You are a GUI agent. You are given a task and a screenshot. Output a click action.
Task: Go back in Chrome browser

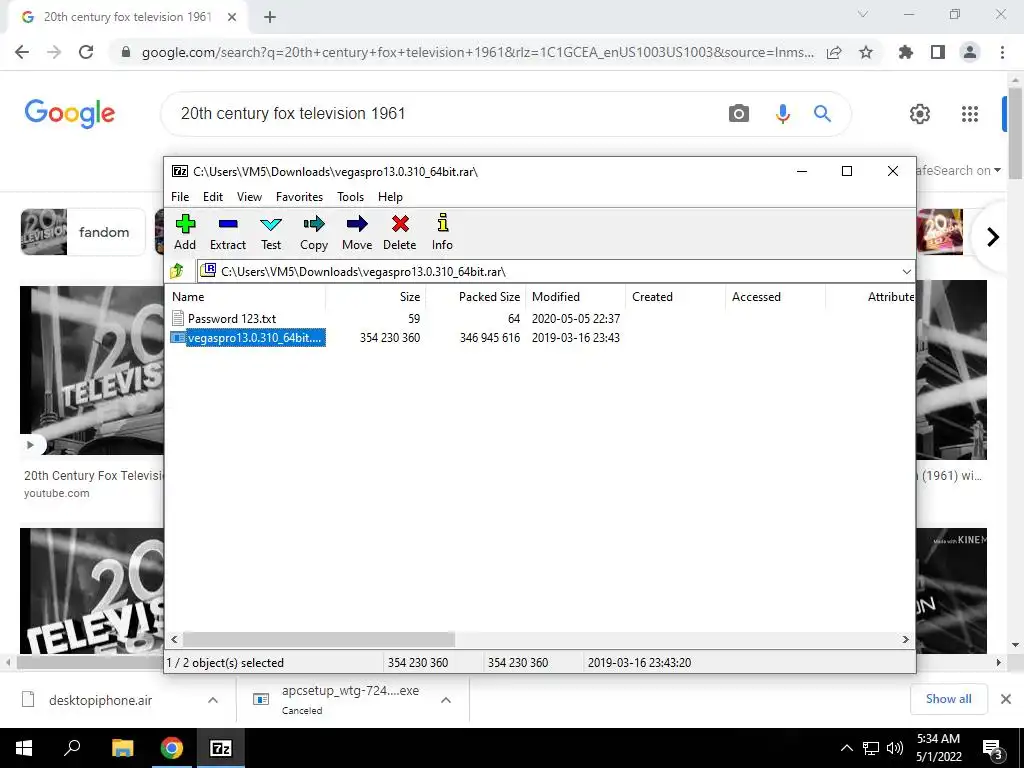click(x=22, y=52)
